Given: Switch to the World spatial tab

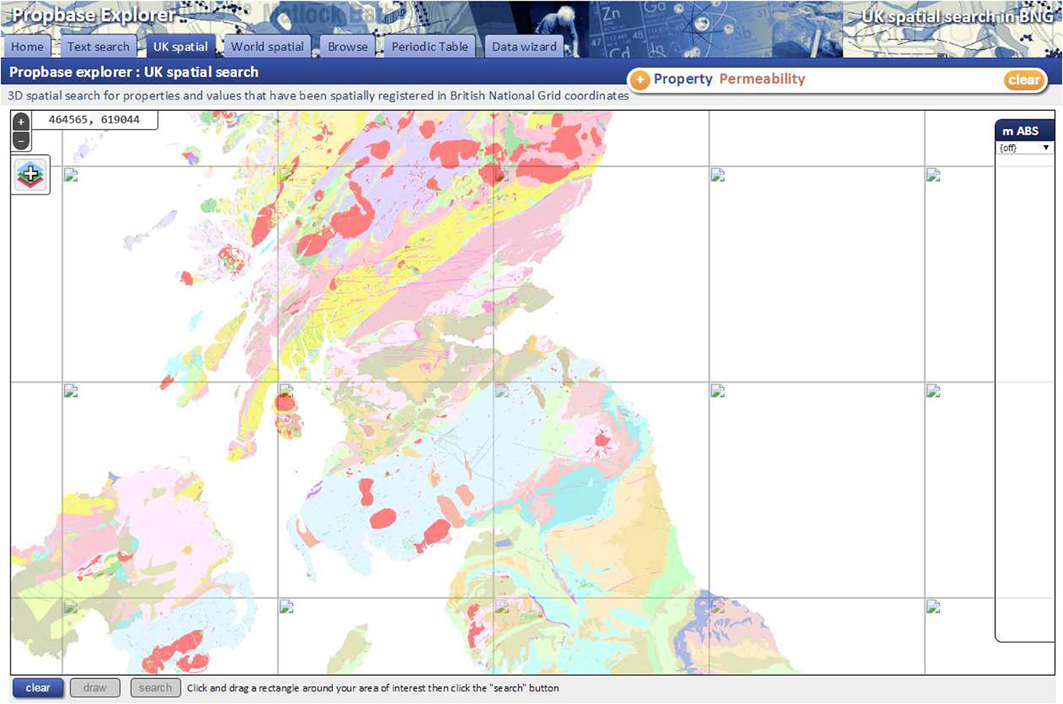Looking at the screenshot, I should (267, 46).
